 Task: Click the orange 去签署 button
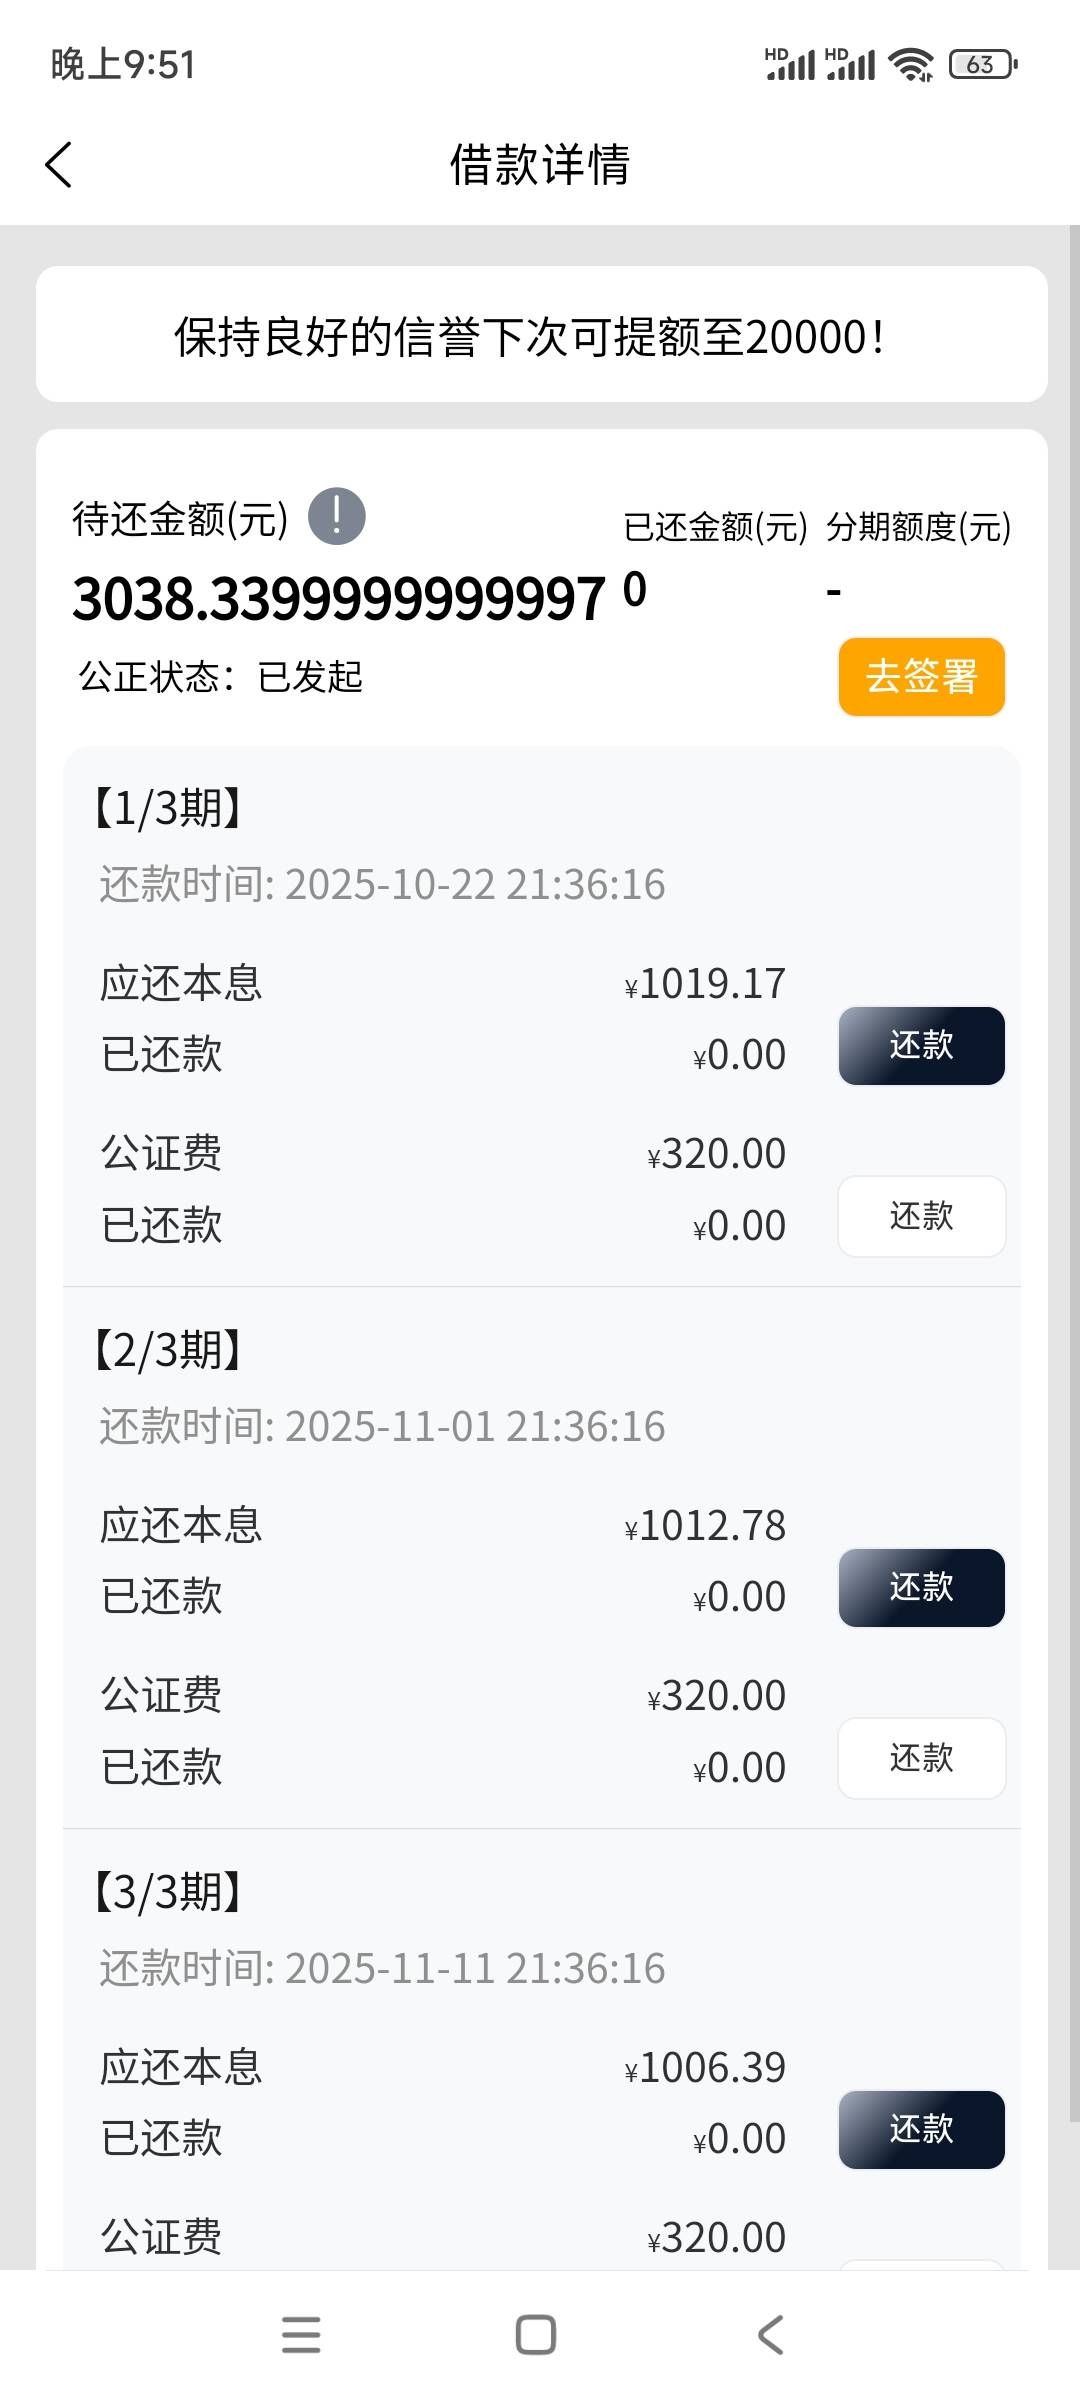921,677
